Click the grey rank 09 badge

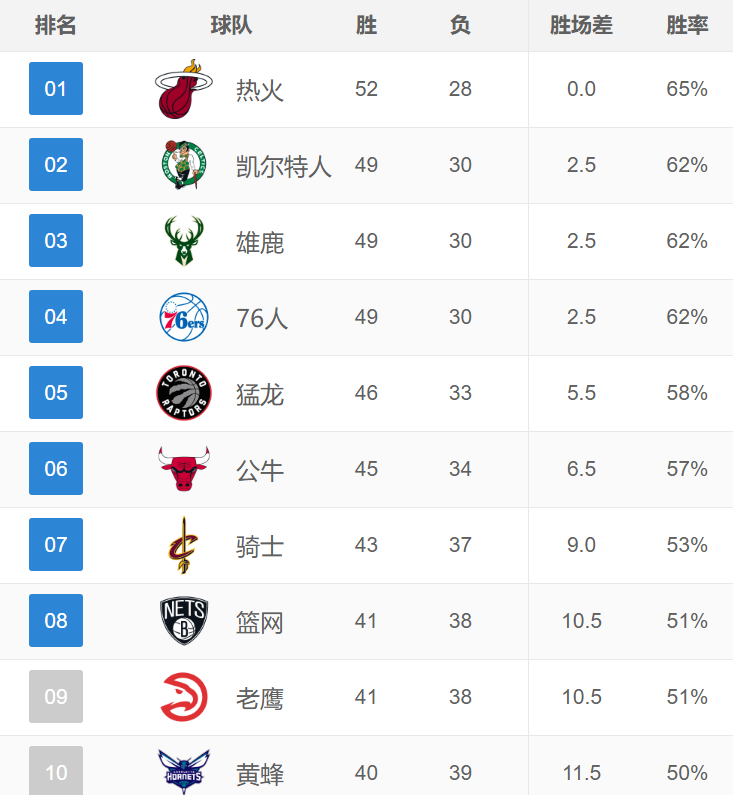[56, 697]
